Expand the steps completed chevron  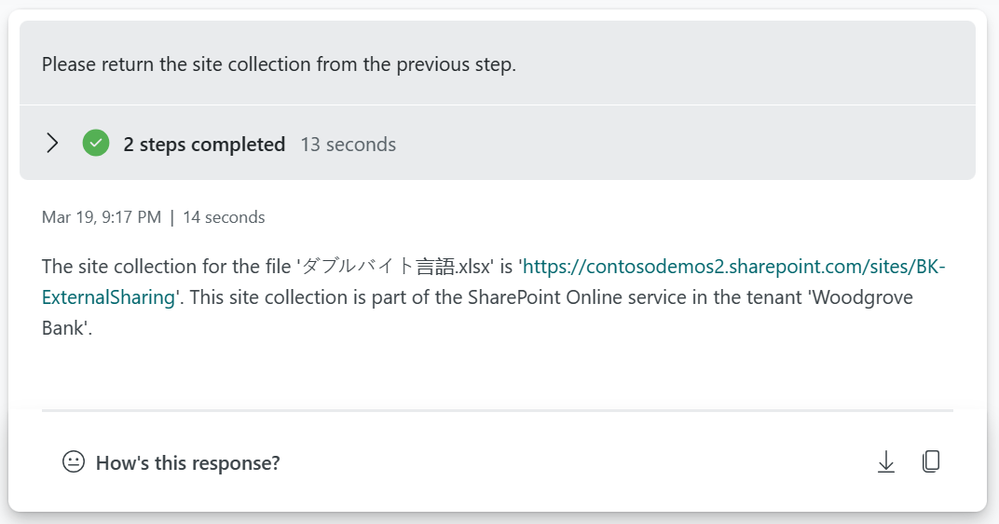point(52,143)
